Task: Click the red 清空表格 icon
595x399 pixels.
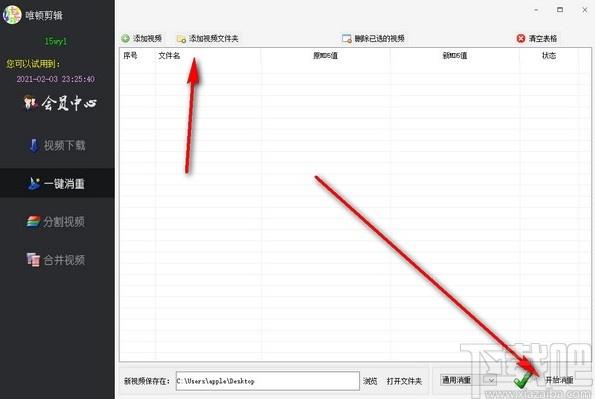Action: tap(521, 38)
